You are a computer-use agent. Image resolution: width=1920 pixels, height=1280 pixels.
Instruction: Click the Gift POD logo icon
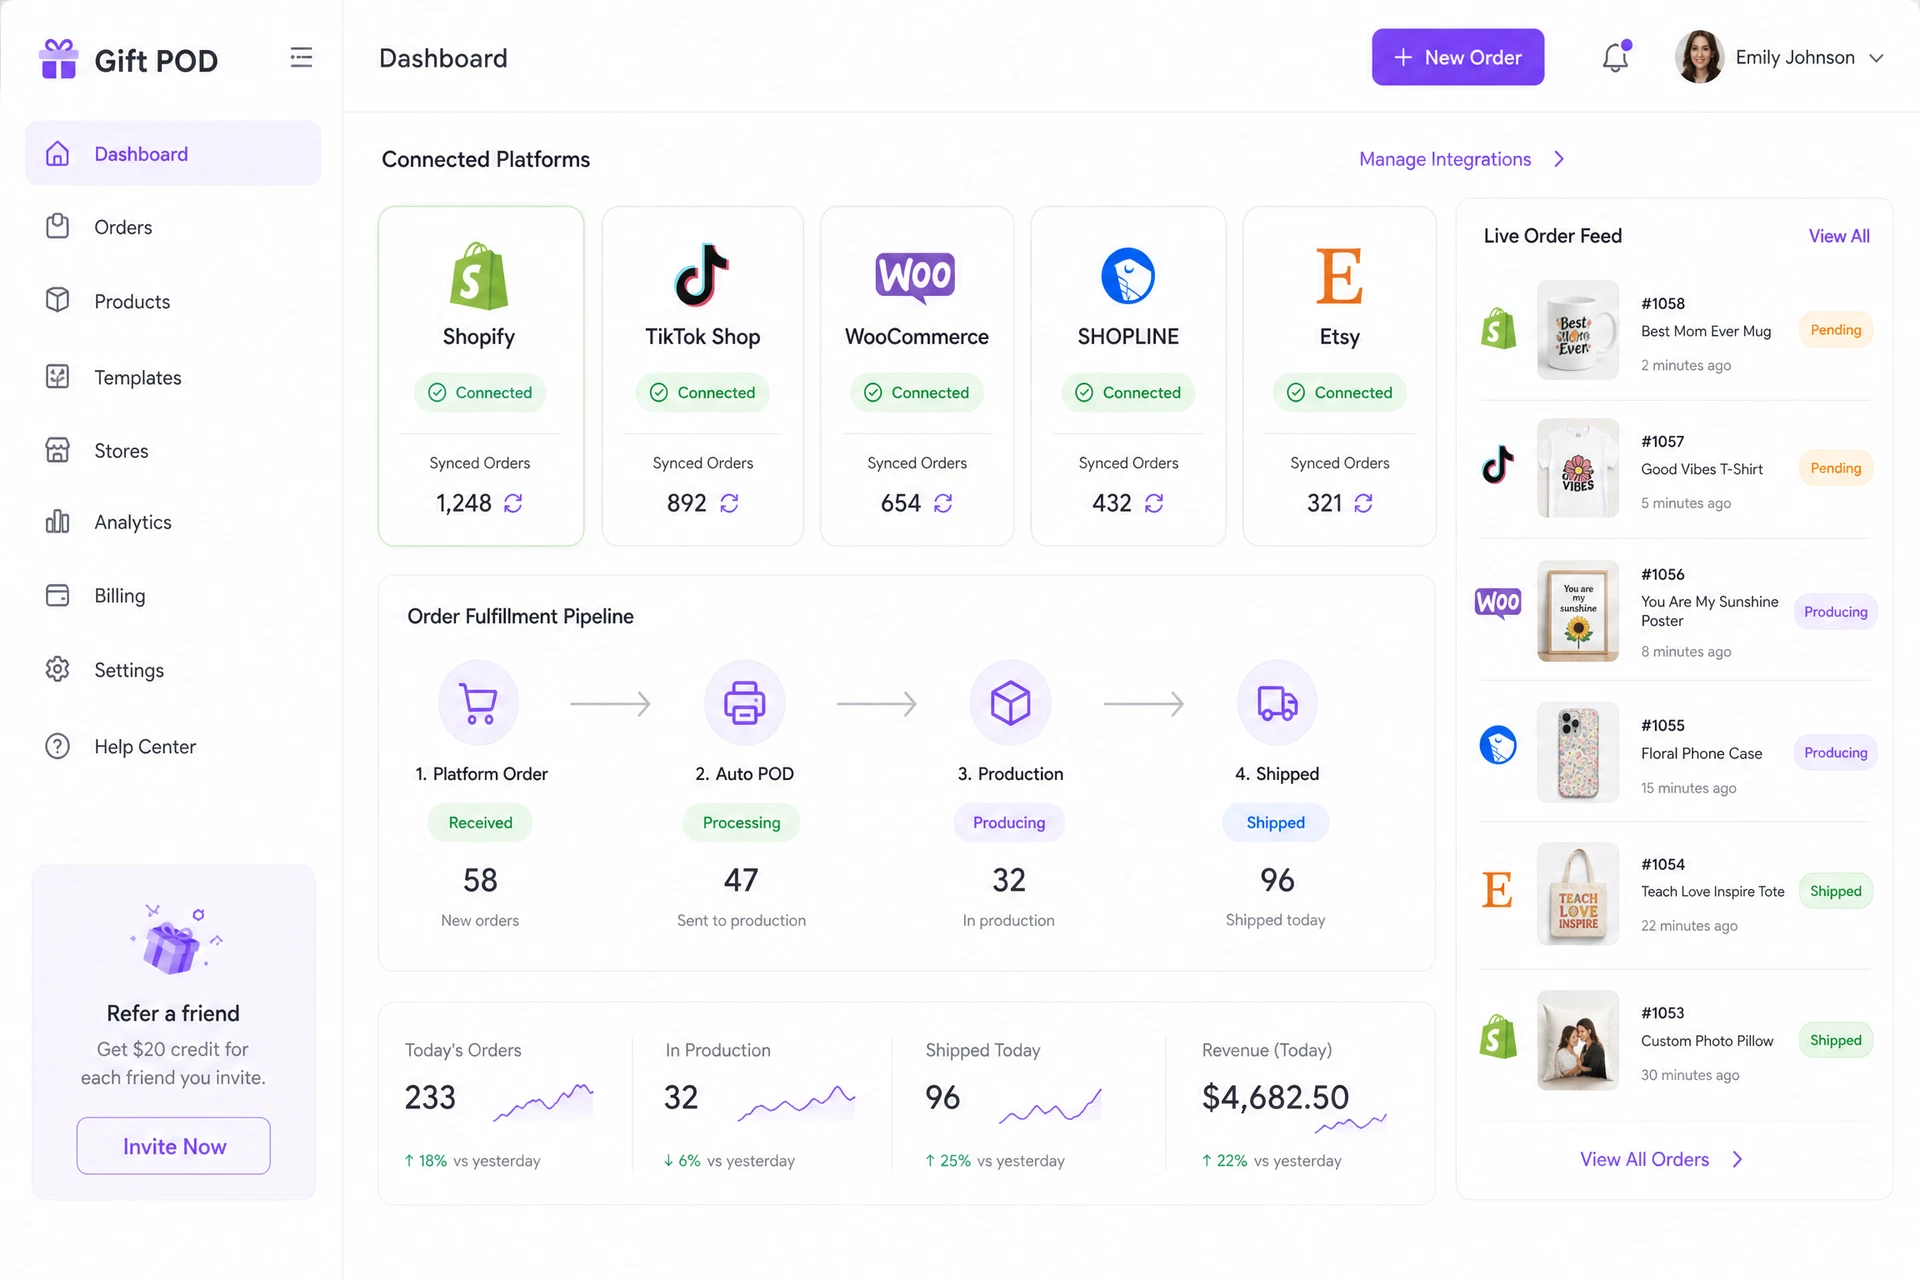pos(58,59)
